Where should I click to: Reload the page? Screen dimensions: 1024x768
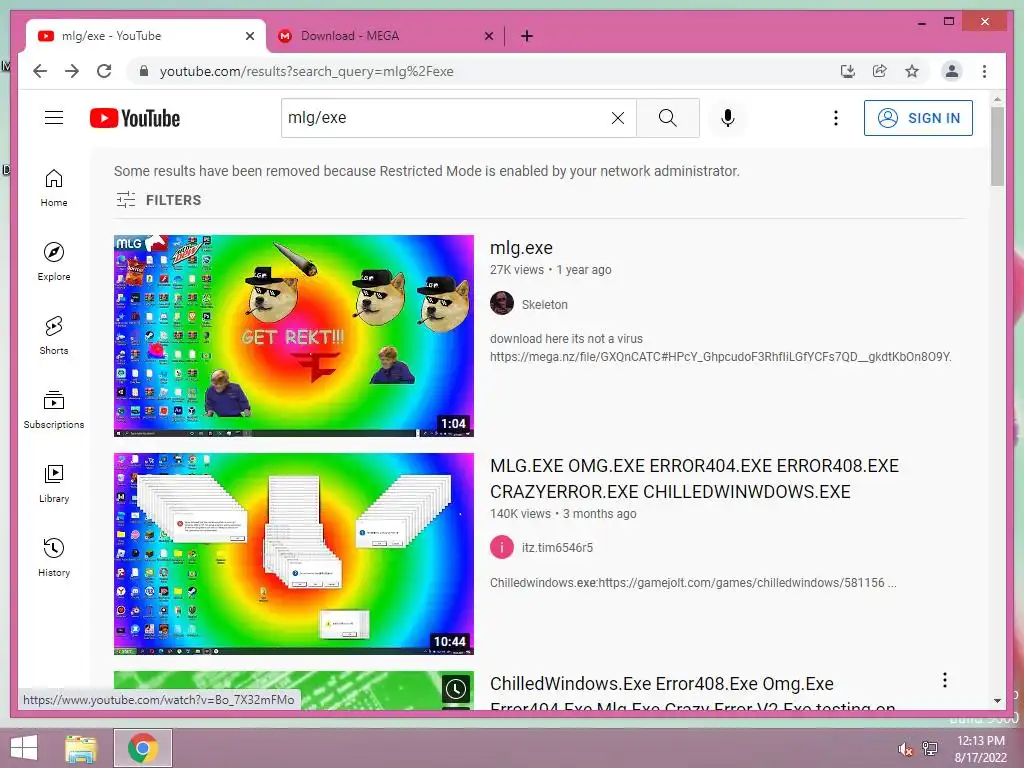pos(104,71)
